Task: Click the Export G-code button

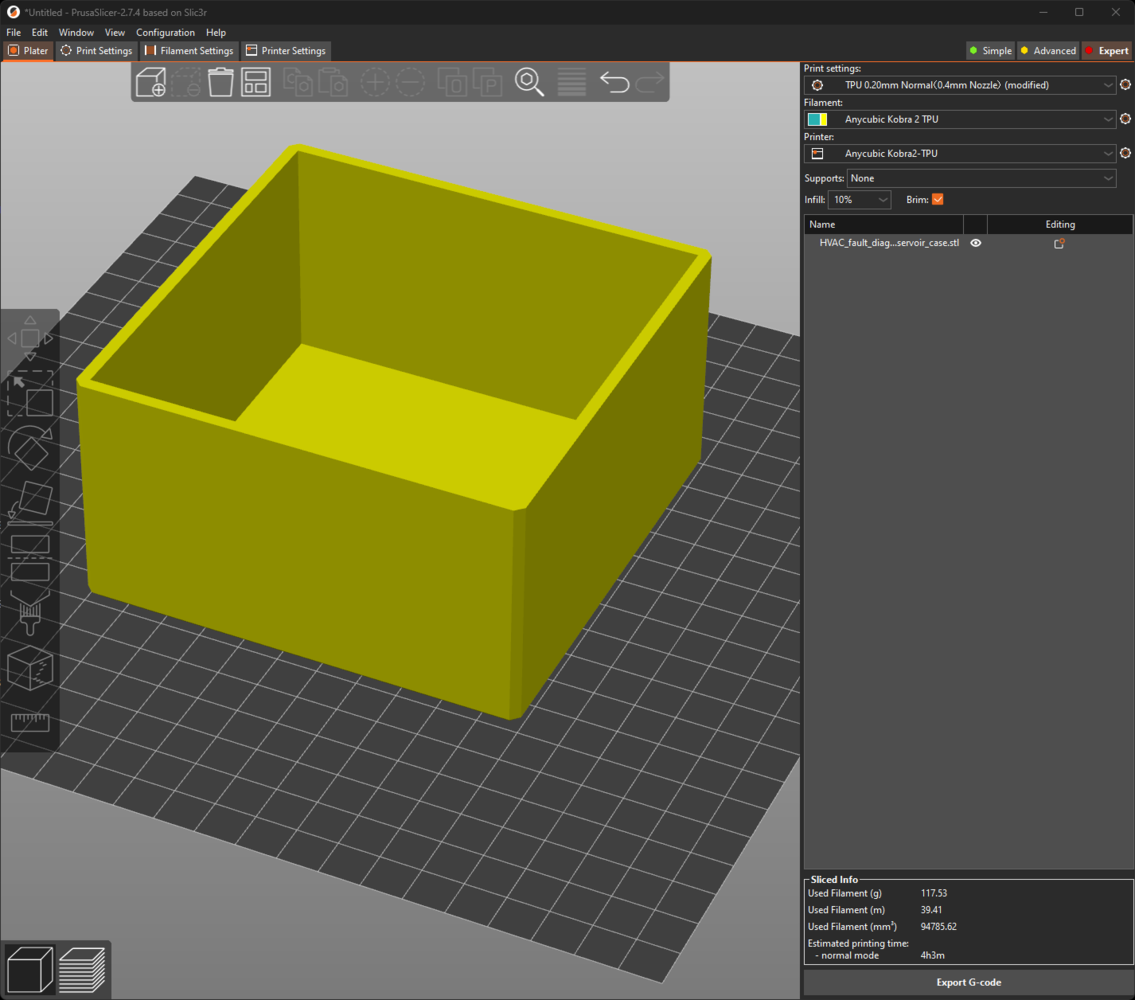Action: click(x=967, y=982)
